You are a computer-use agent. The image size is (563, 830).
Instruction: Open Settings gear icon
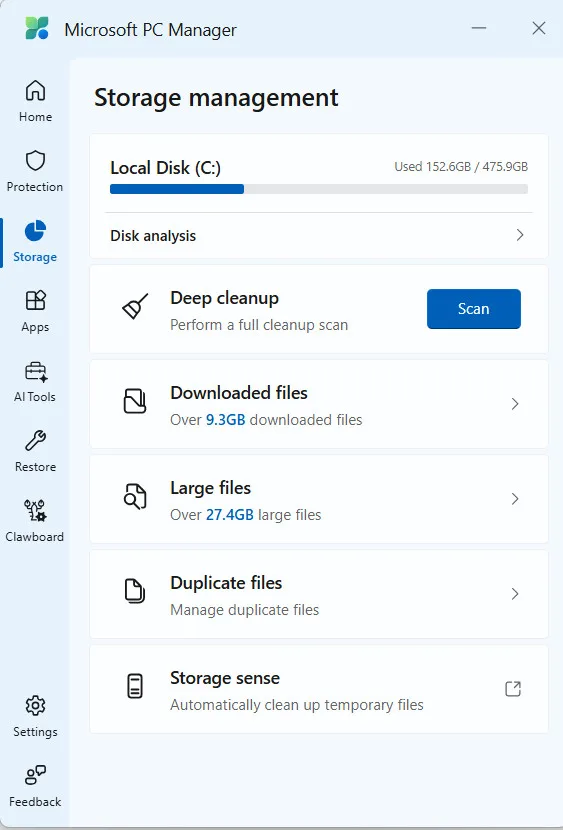point(35,705)
